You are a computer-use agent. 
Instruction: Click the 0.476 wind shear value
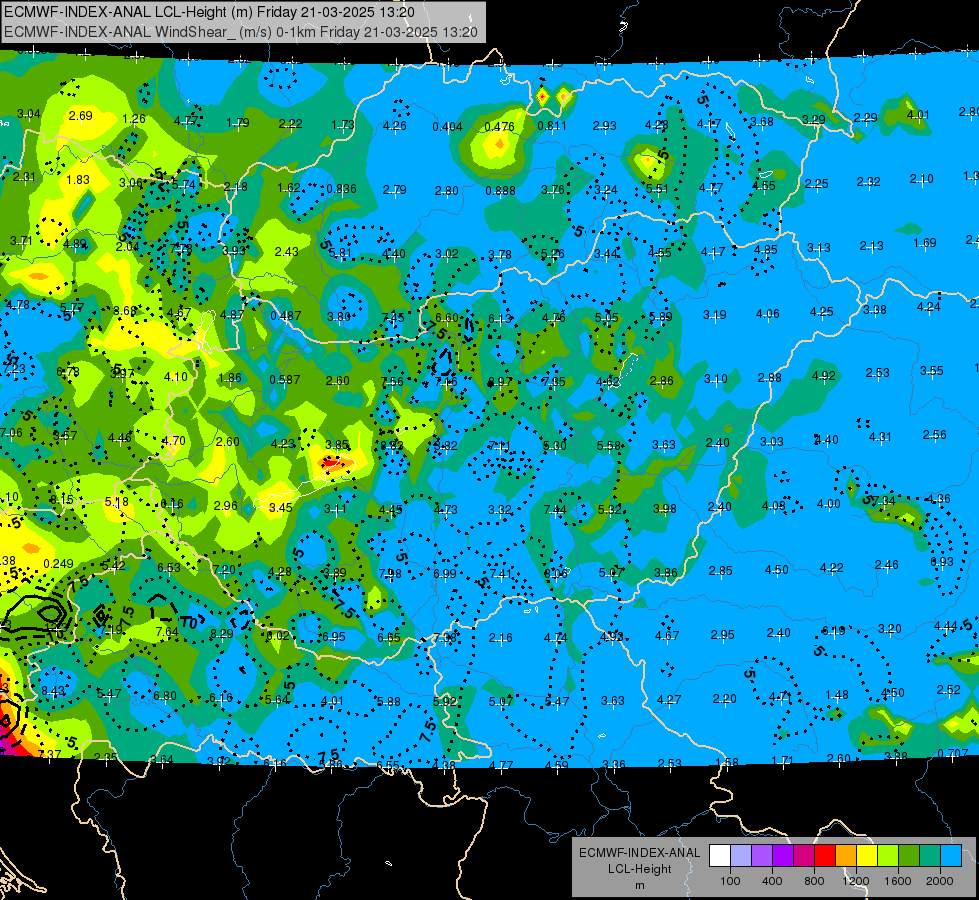(499, 126)
